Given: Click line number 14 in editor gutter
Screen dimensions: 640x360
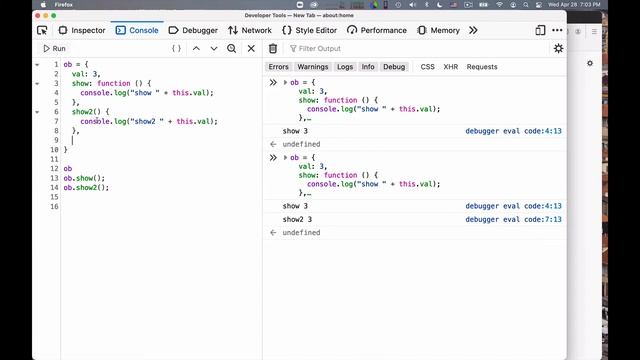Looking at the screenshot, I should (x=54, y=188).
